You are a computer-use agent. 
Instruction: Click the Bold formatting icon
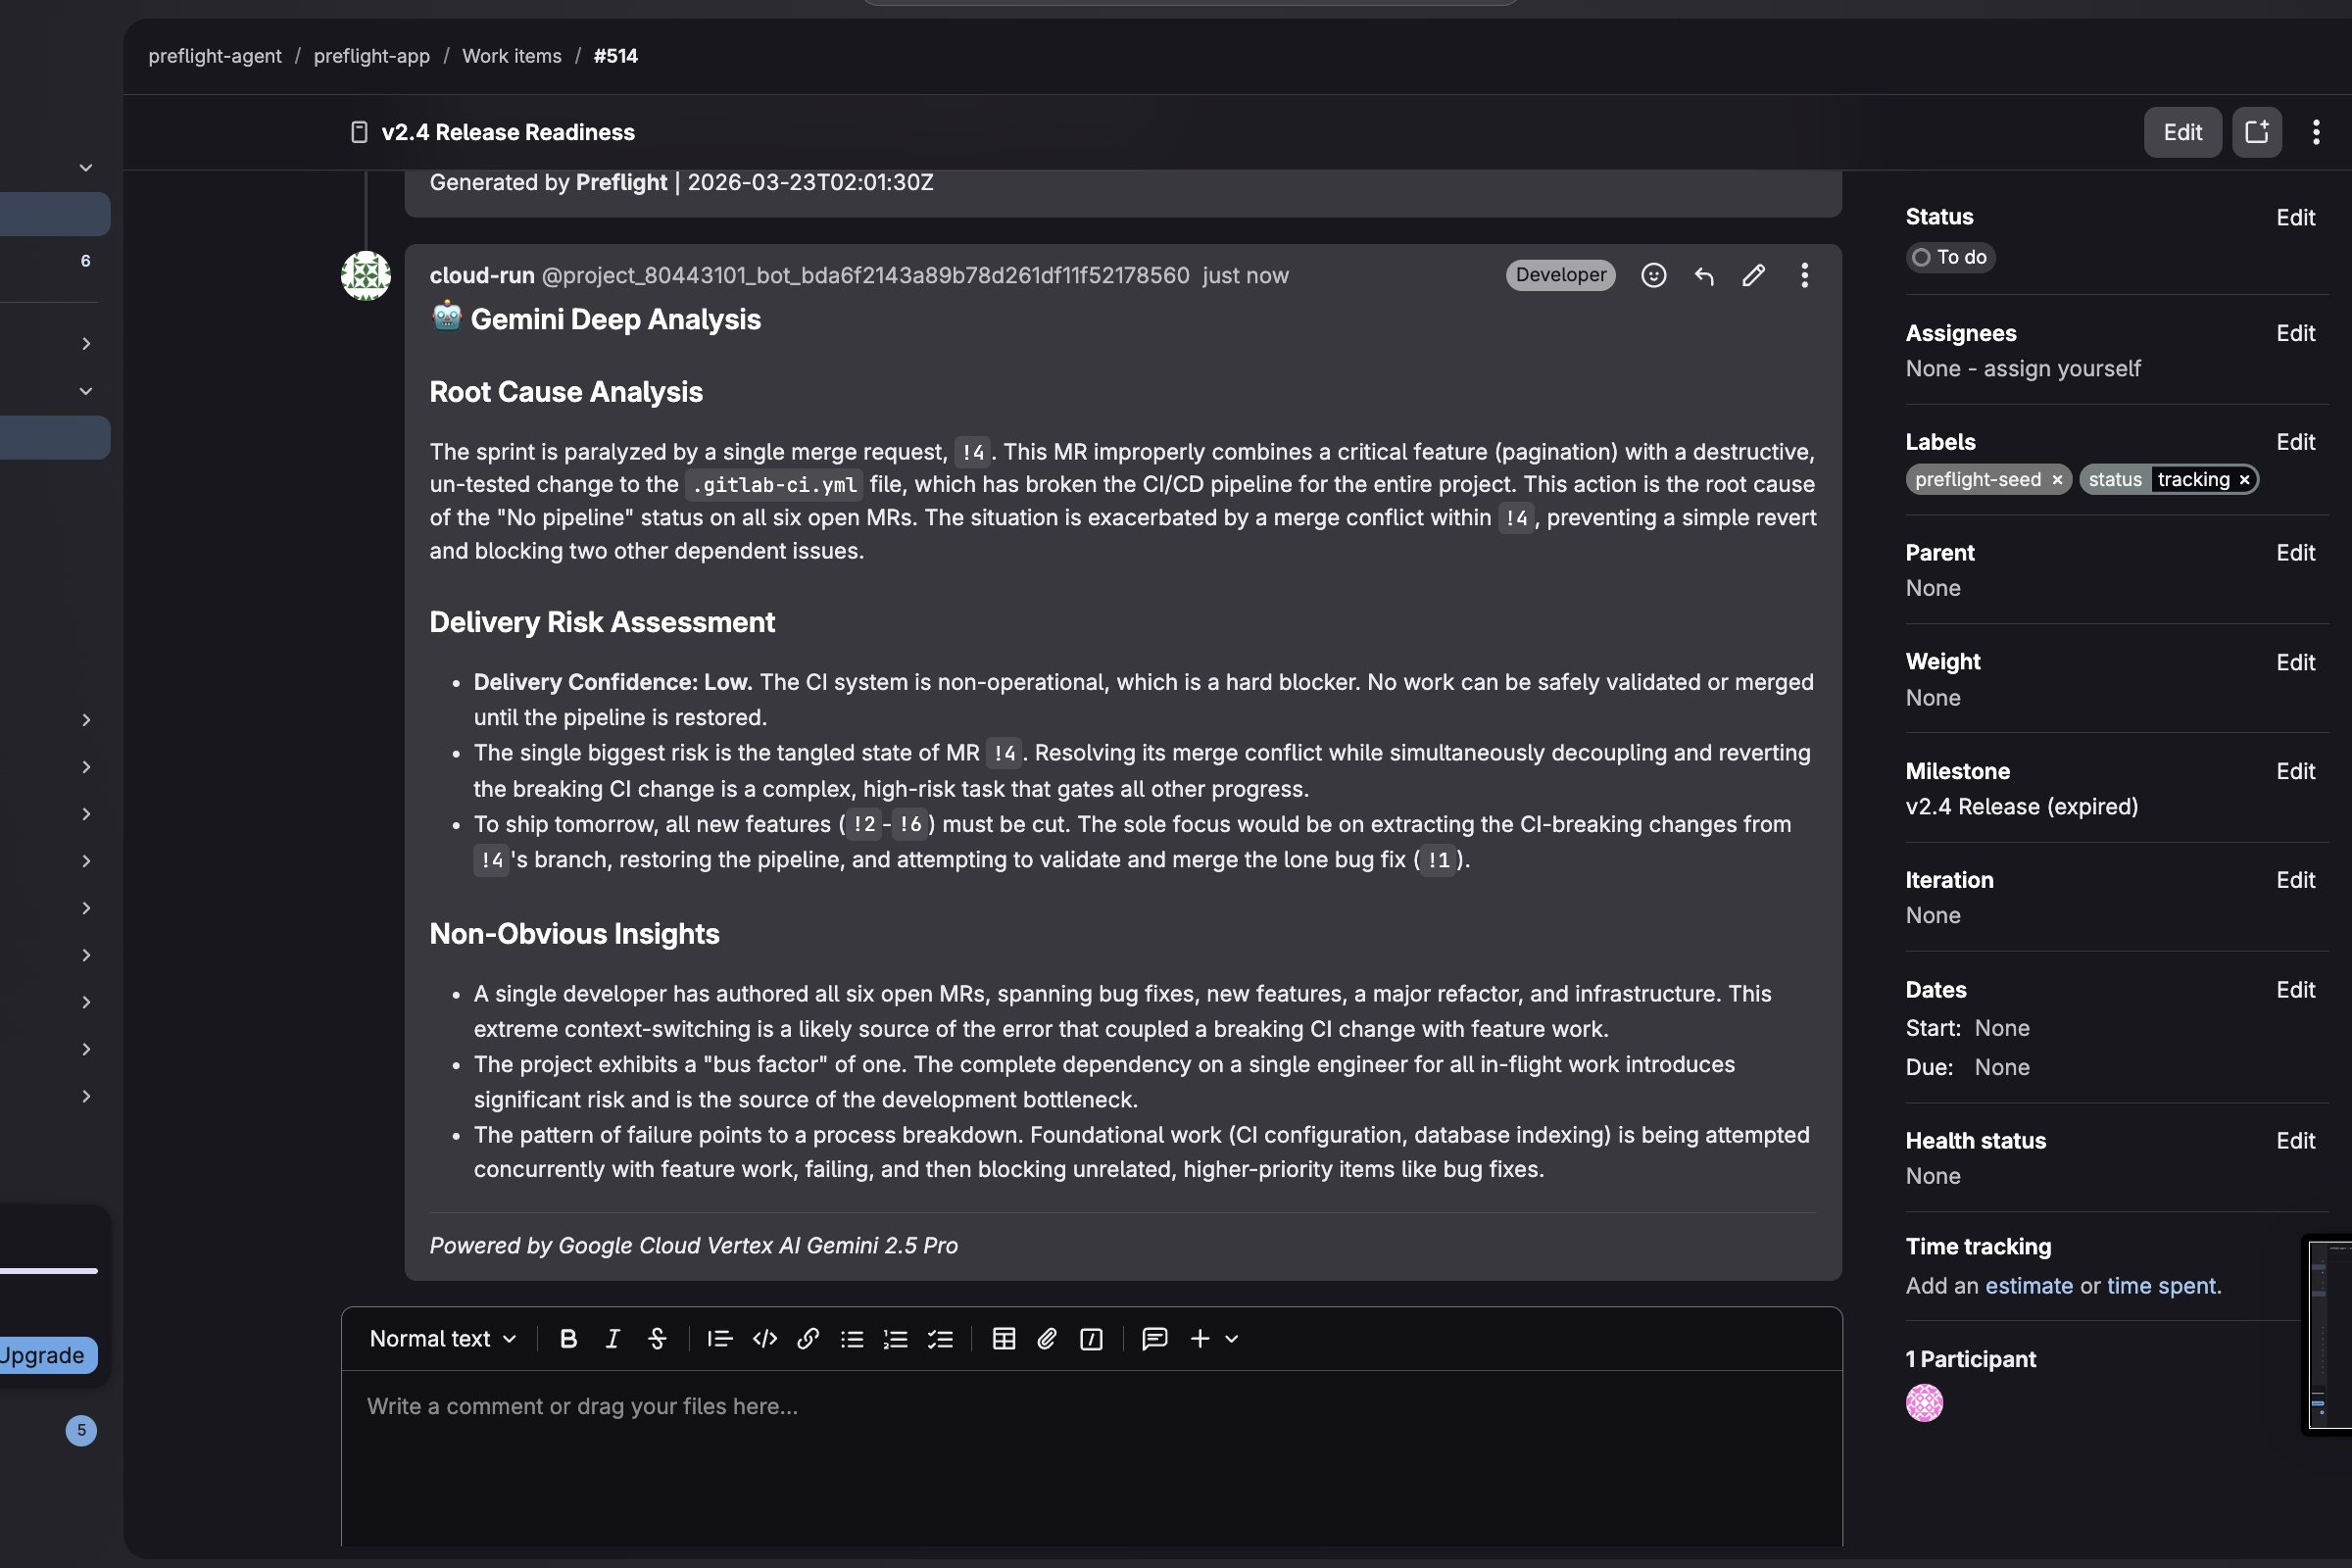[x=568, y=1339]
